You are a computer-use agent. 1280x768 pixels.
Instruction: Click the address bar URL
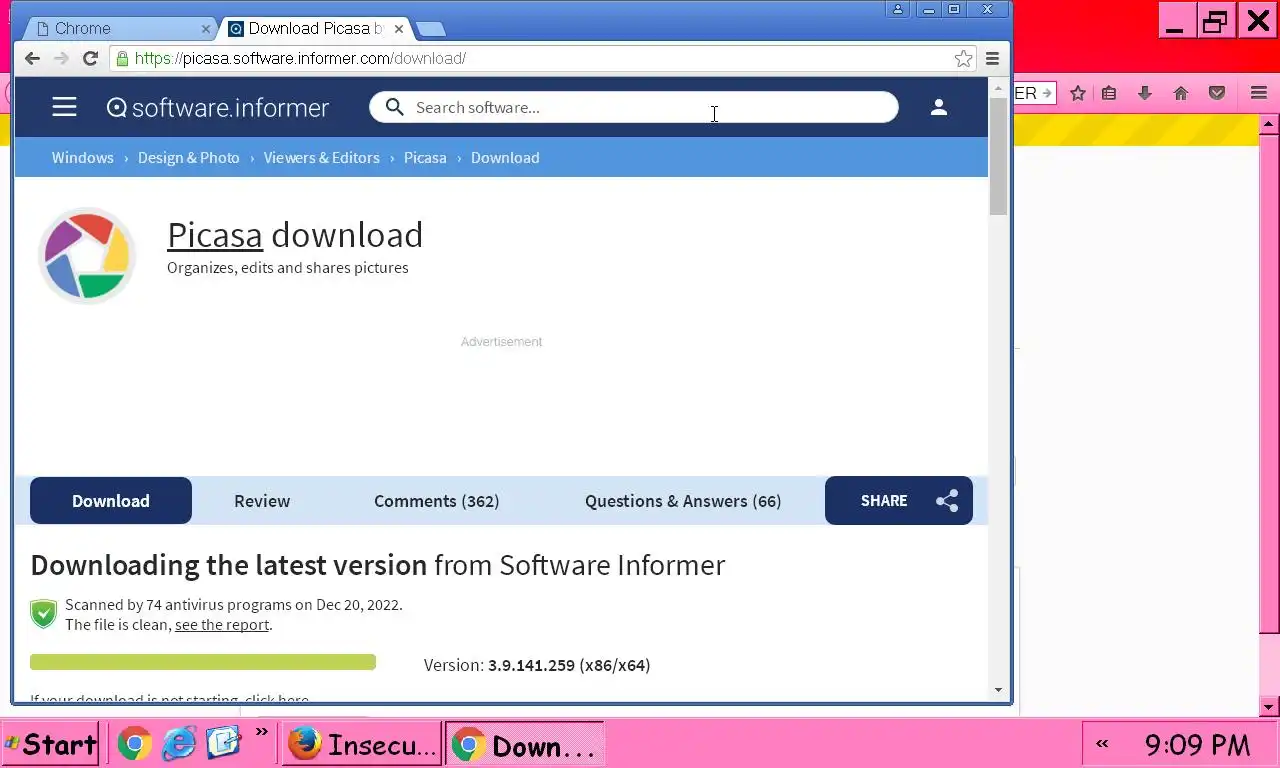[300, 59]
